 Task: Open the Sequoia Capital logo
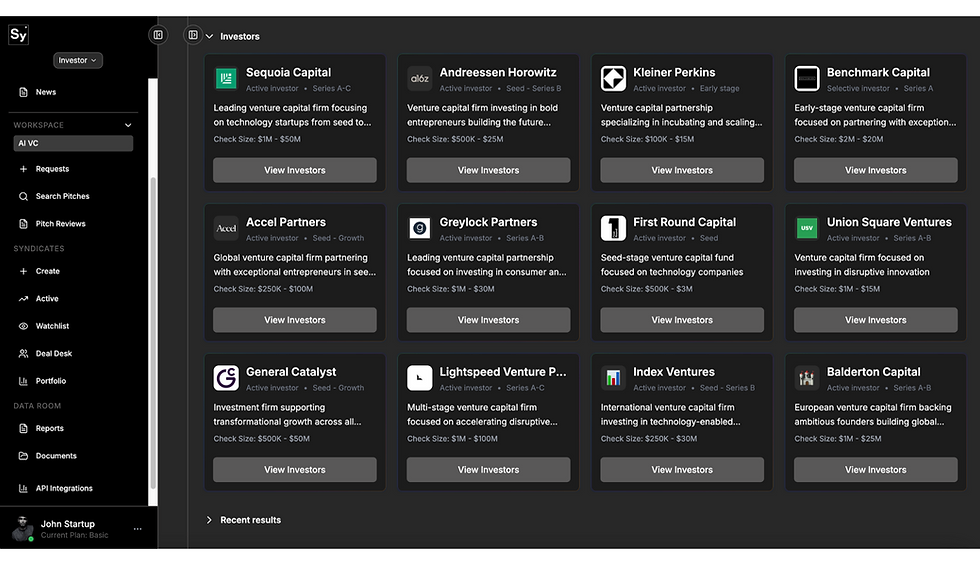[226, 79]
